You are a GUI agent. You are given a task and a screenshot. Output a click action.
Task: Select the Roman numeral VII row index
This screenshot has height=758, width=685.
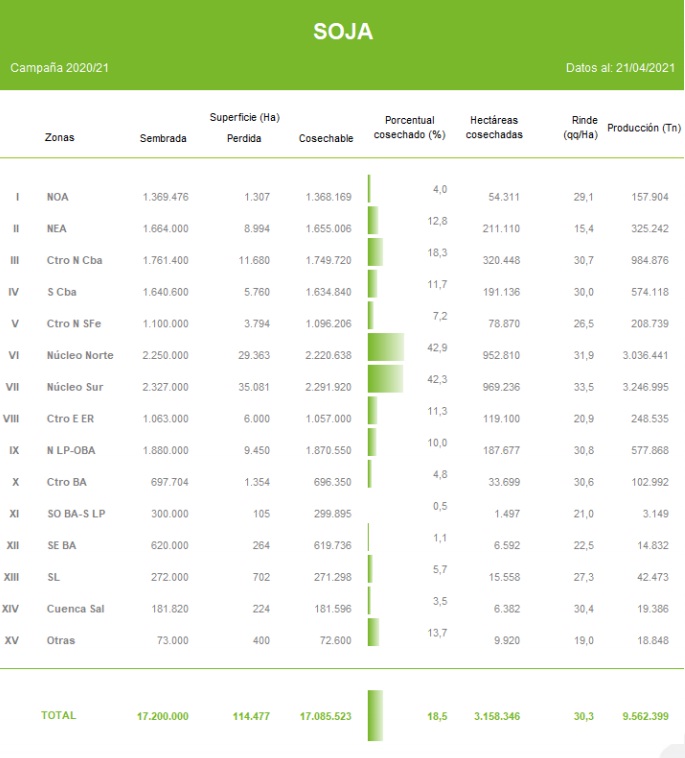pyautogui.click(x=15, y=387)
